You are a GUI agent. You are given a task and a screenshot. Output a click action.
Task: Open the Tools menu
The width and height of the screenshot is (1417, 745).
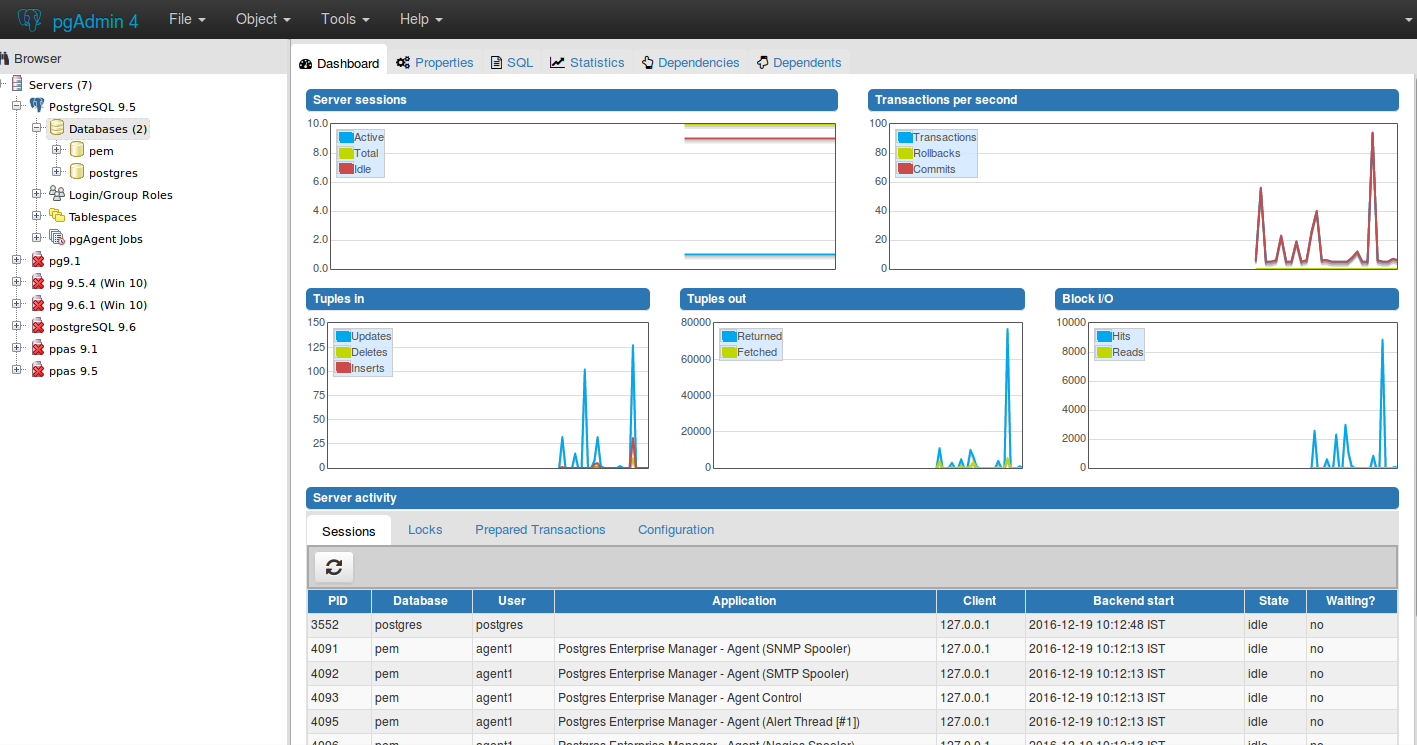click(x=344, y=19)
